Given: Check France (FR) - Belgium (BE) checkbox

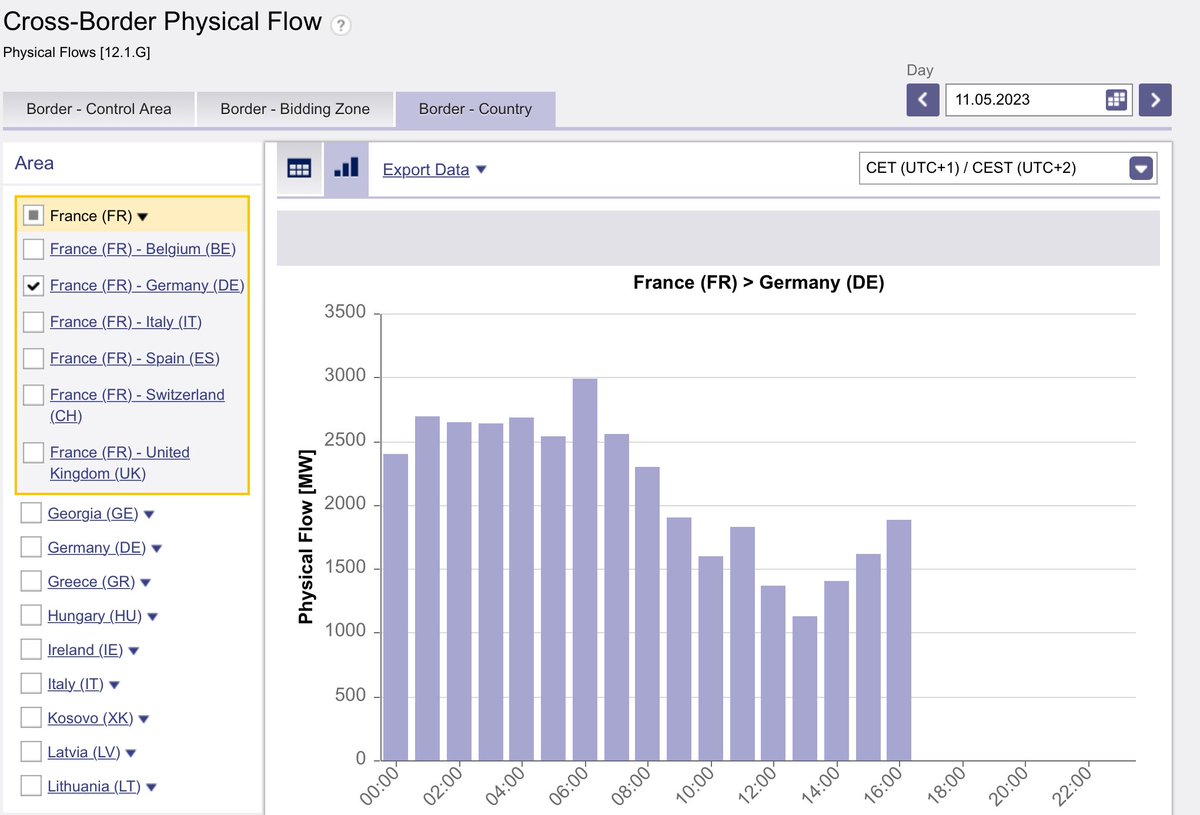Looking at the screenshot, I should click(x=33, y=248).
